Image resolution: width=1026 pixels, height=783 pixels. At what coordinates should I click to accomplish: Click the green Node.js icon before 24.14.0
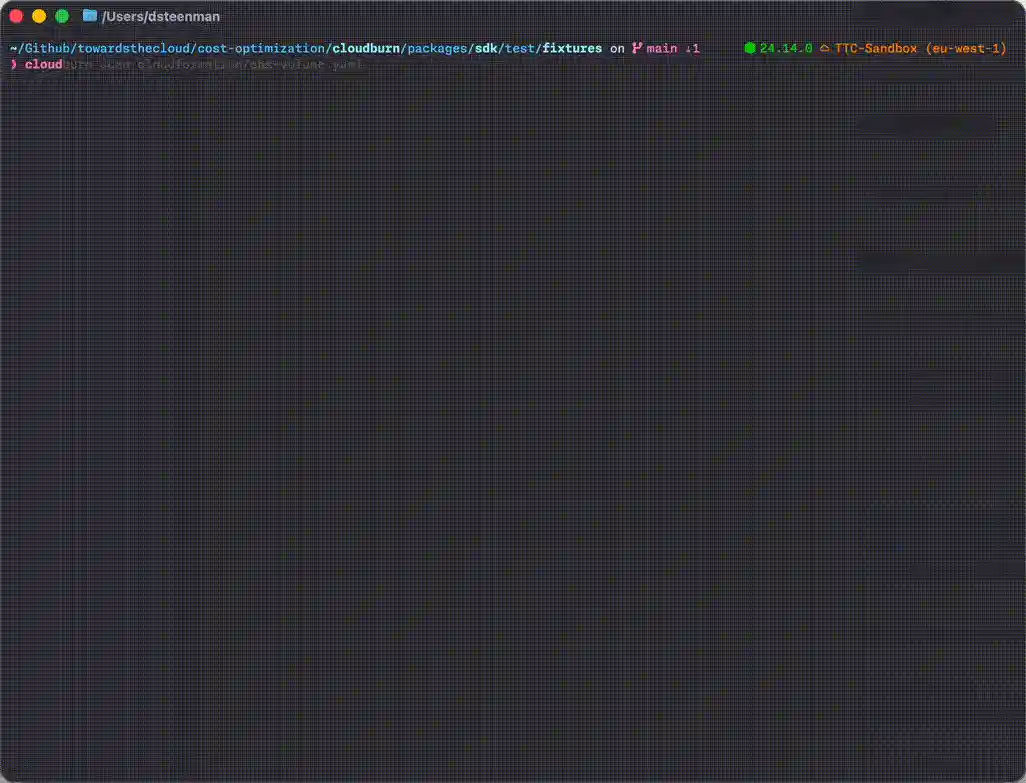[750, 47]
